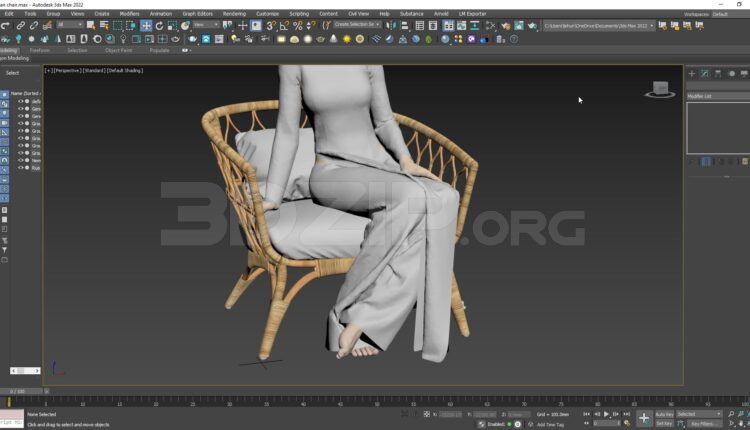Click the Use Pivot Point Center icon
This screenshot has height=430, width=750.
(x=228, y=25)
